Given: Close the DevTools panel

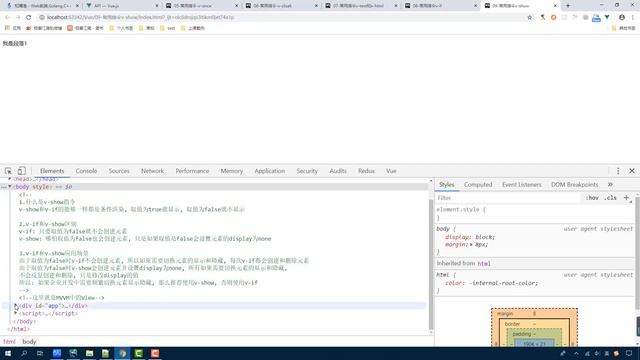Looking at the screenshot, I should 632,171.
